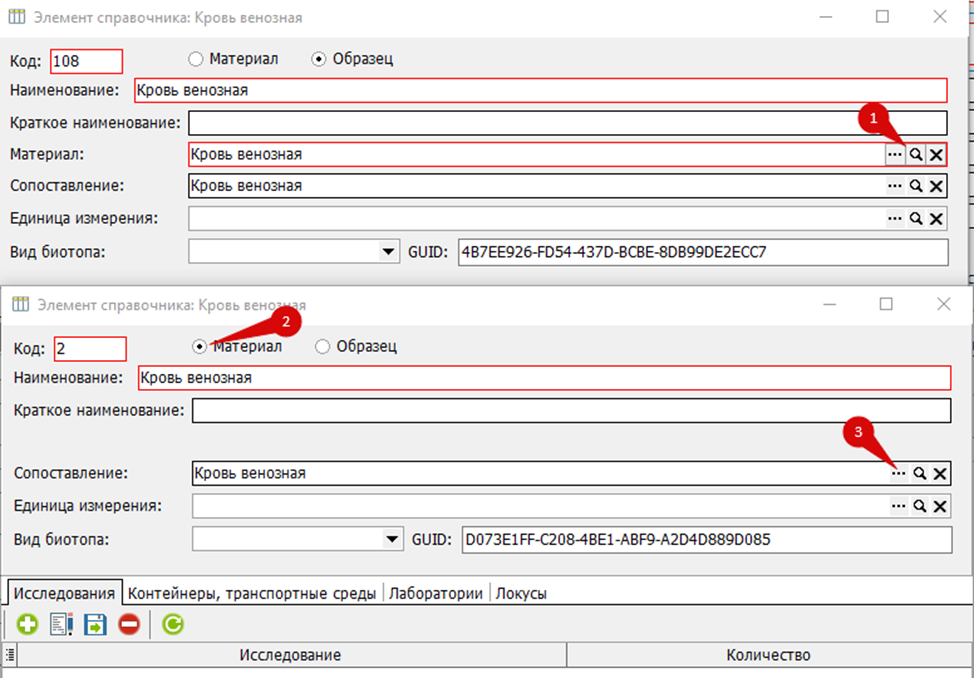The width and height of the screenshot is (974, 678).
Task: Click the Количество column header
Action: pyautogui.click(x=768, y=655)
